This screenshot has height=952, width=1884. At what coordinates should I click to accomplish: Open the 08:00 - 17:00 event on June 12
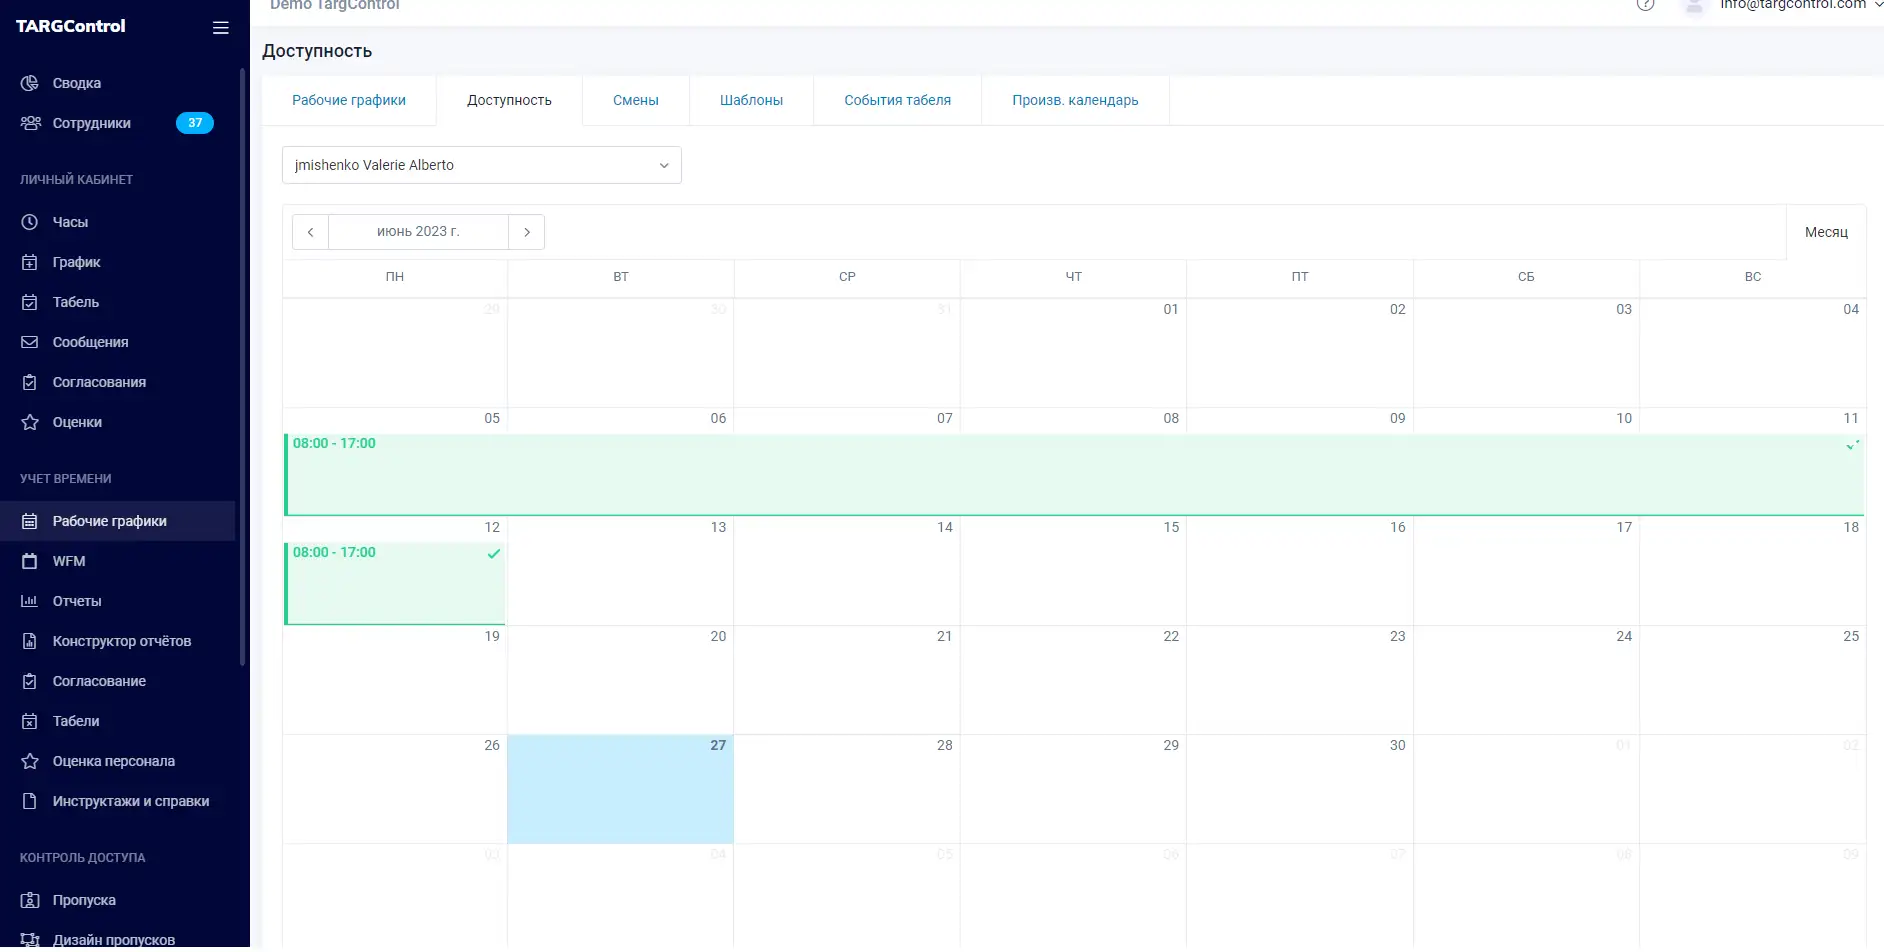pos(395,583)
